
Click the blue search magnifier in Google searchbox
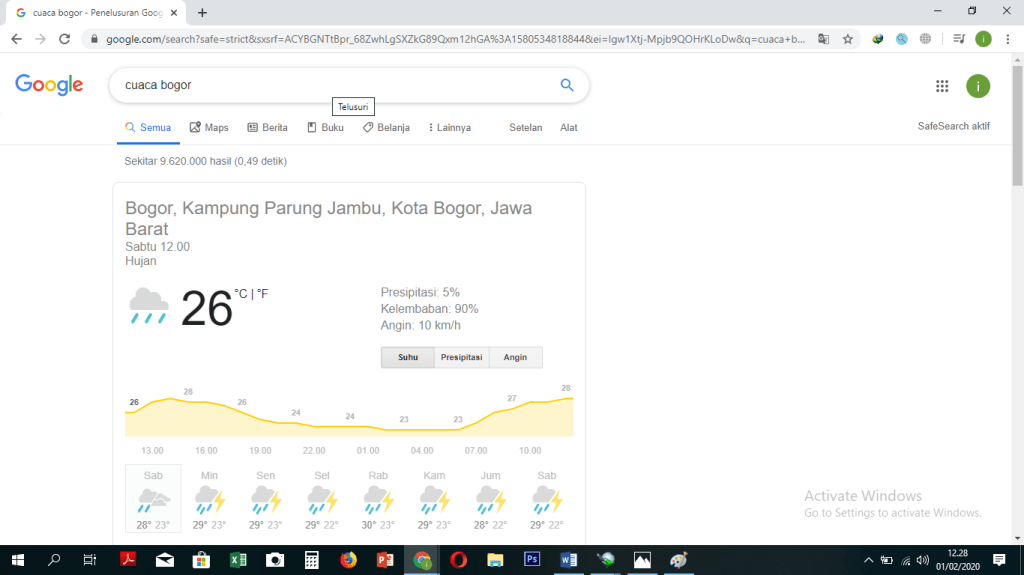[567, 85]
